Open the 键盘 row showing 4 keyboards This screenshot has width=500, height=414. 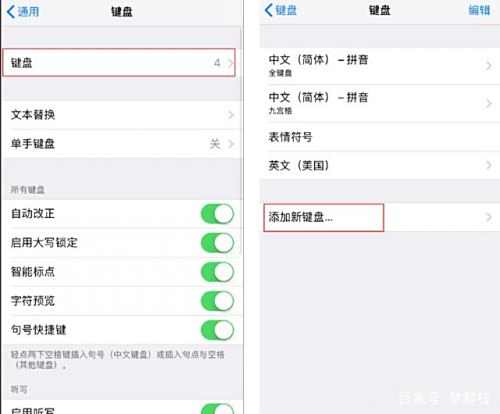119,63
